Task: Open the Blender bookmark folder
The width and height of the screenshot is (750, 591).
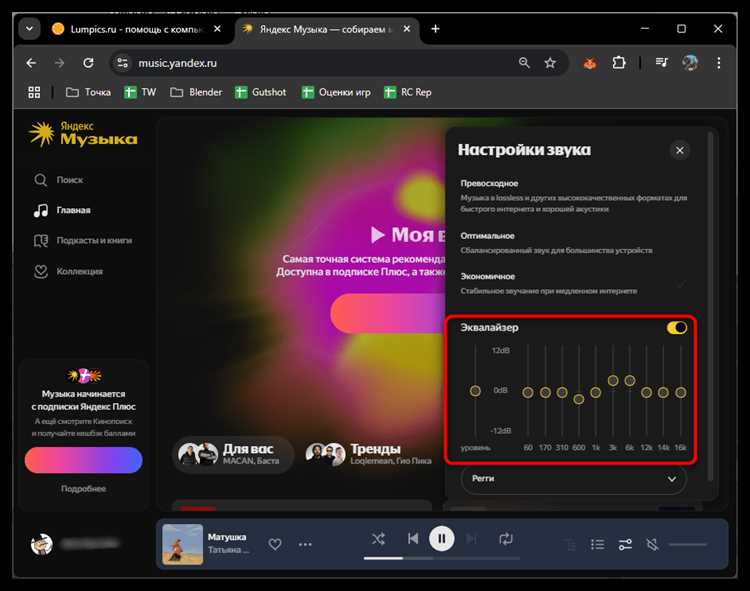Action: tap(196, 92)
